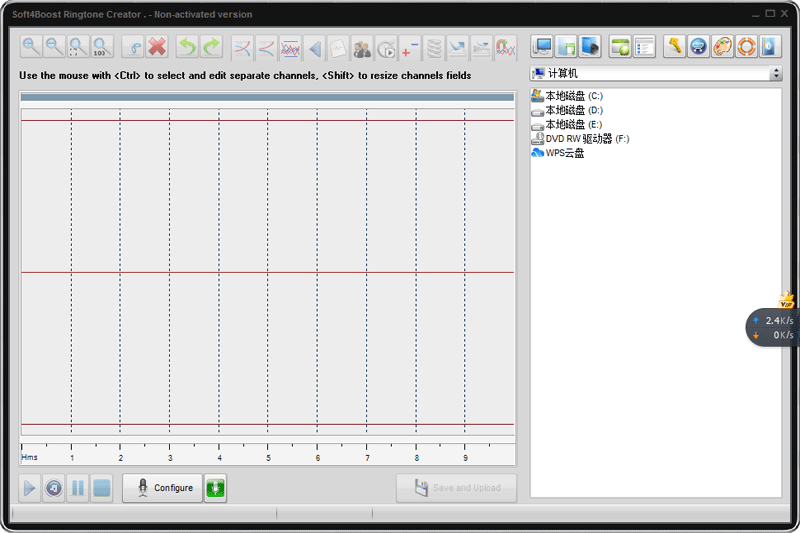
Task: Click the lifebuoy help icon
Action: 746,47
